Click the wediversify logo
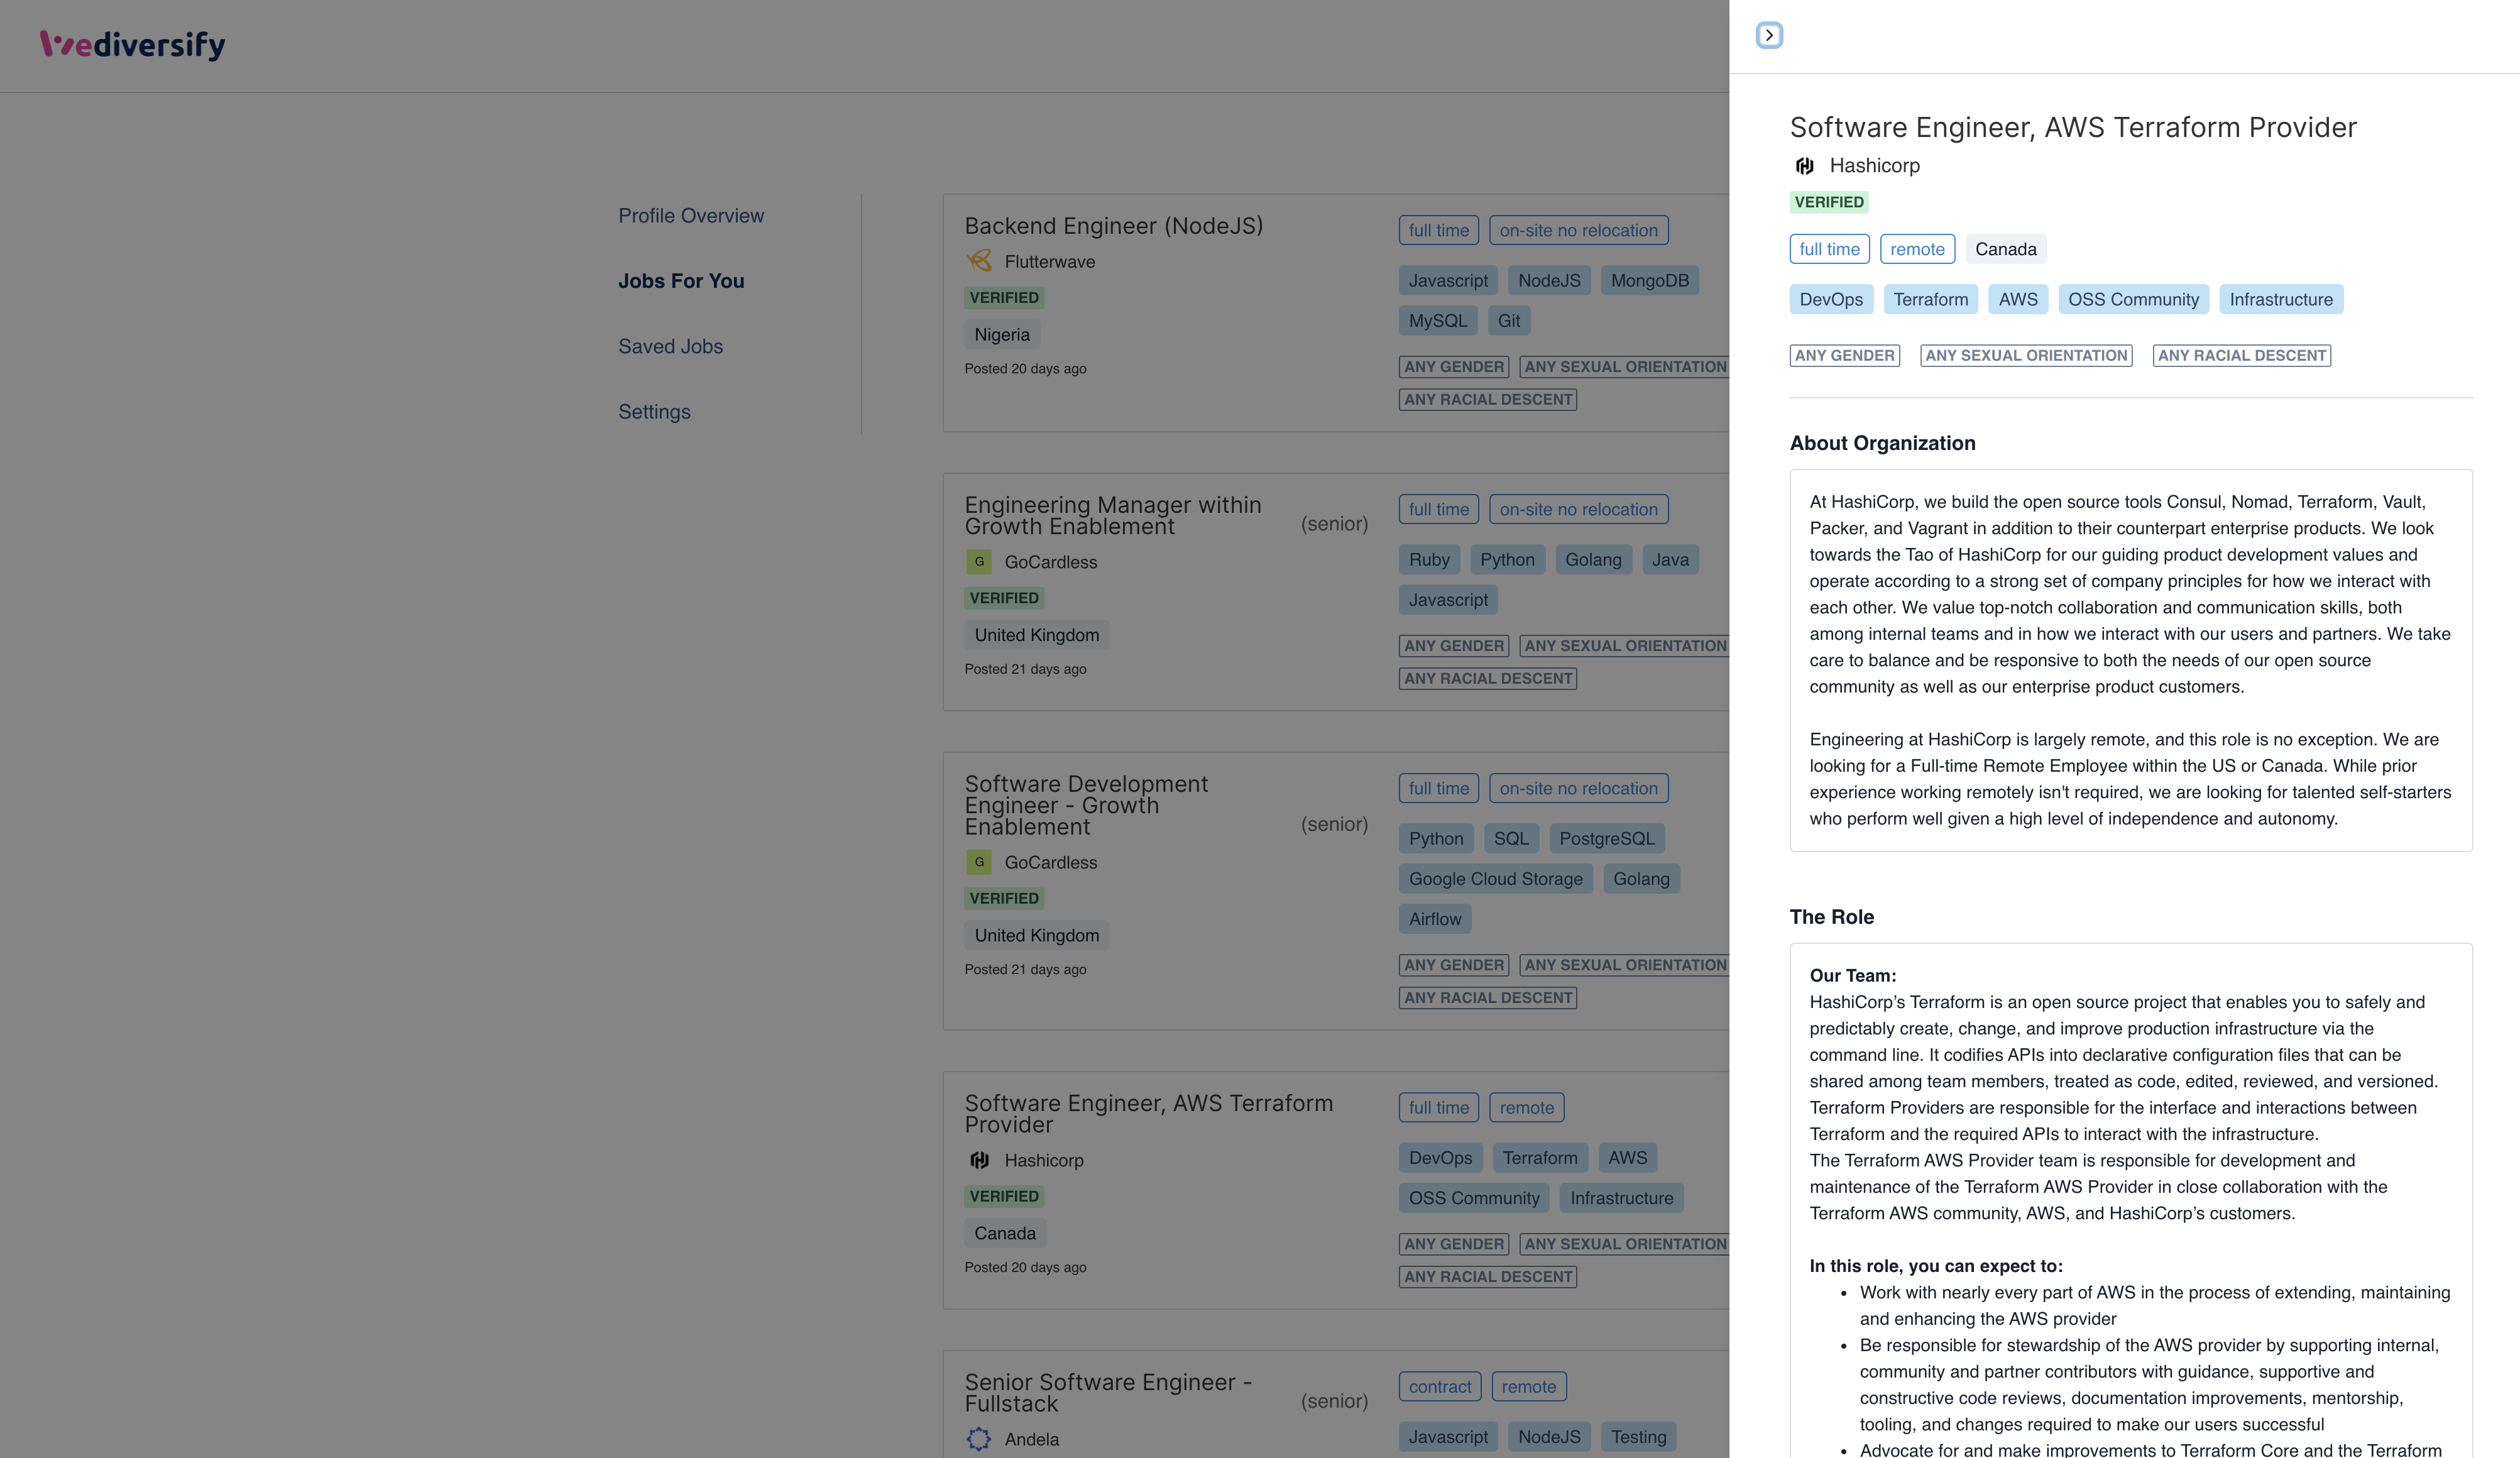 [x=133, y=45]
